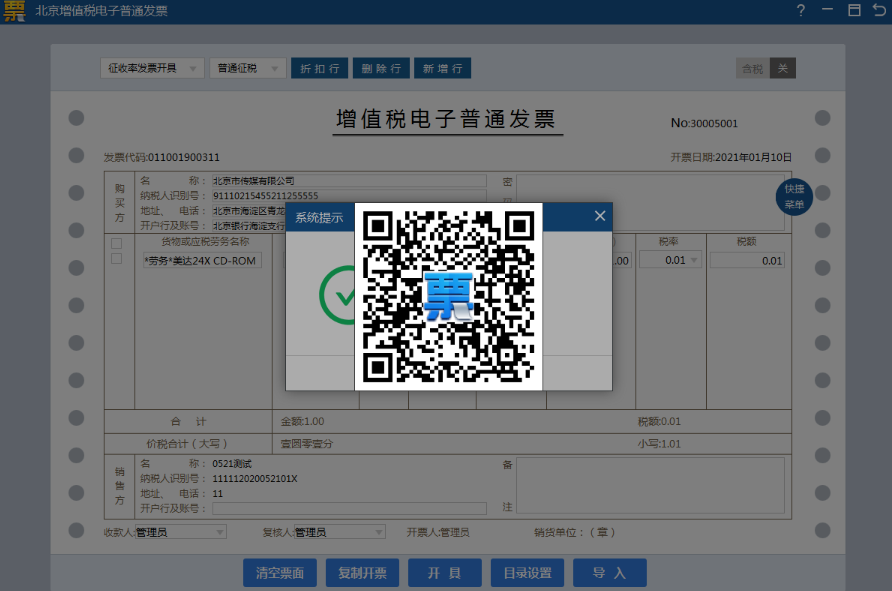Click seller tax ID 11111202005210 1X
Image resolution: width=892 pixels, height=591 pixels.
tap(255, 479)
